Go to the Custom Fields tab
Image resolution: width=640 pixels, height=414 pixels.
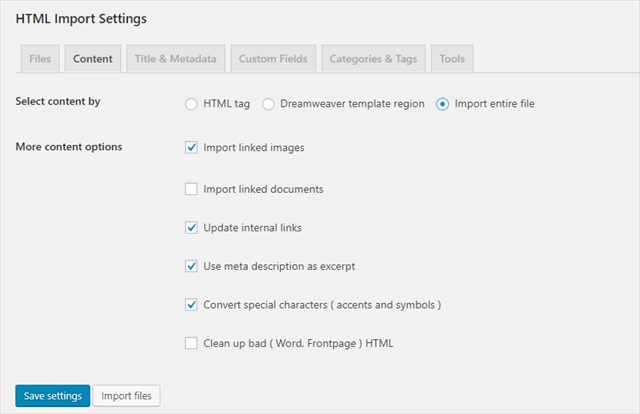pyautogui.click(x=274, y=59)
